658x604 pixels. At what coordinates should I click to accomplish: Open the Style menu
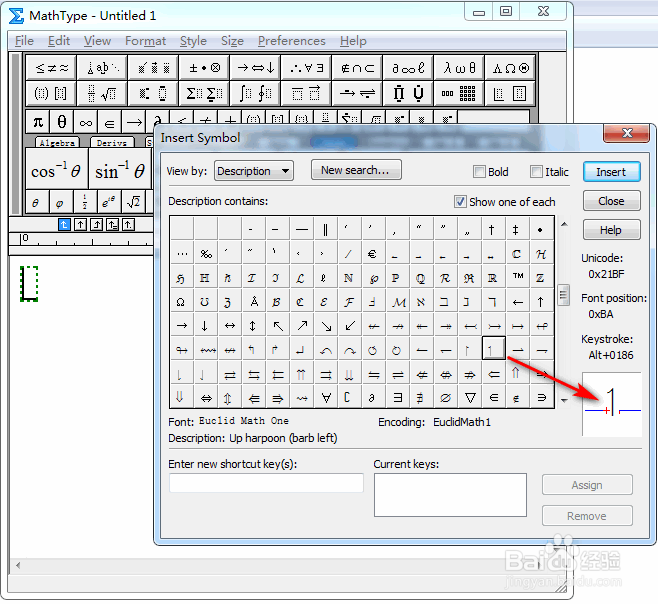[x=193, y=41]
